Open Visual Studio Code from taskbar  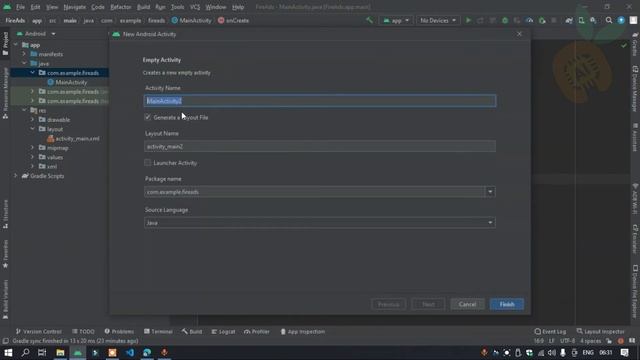pyautogui.click(x=130, y=353)
